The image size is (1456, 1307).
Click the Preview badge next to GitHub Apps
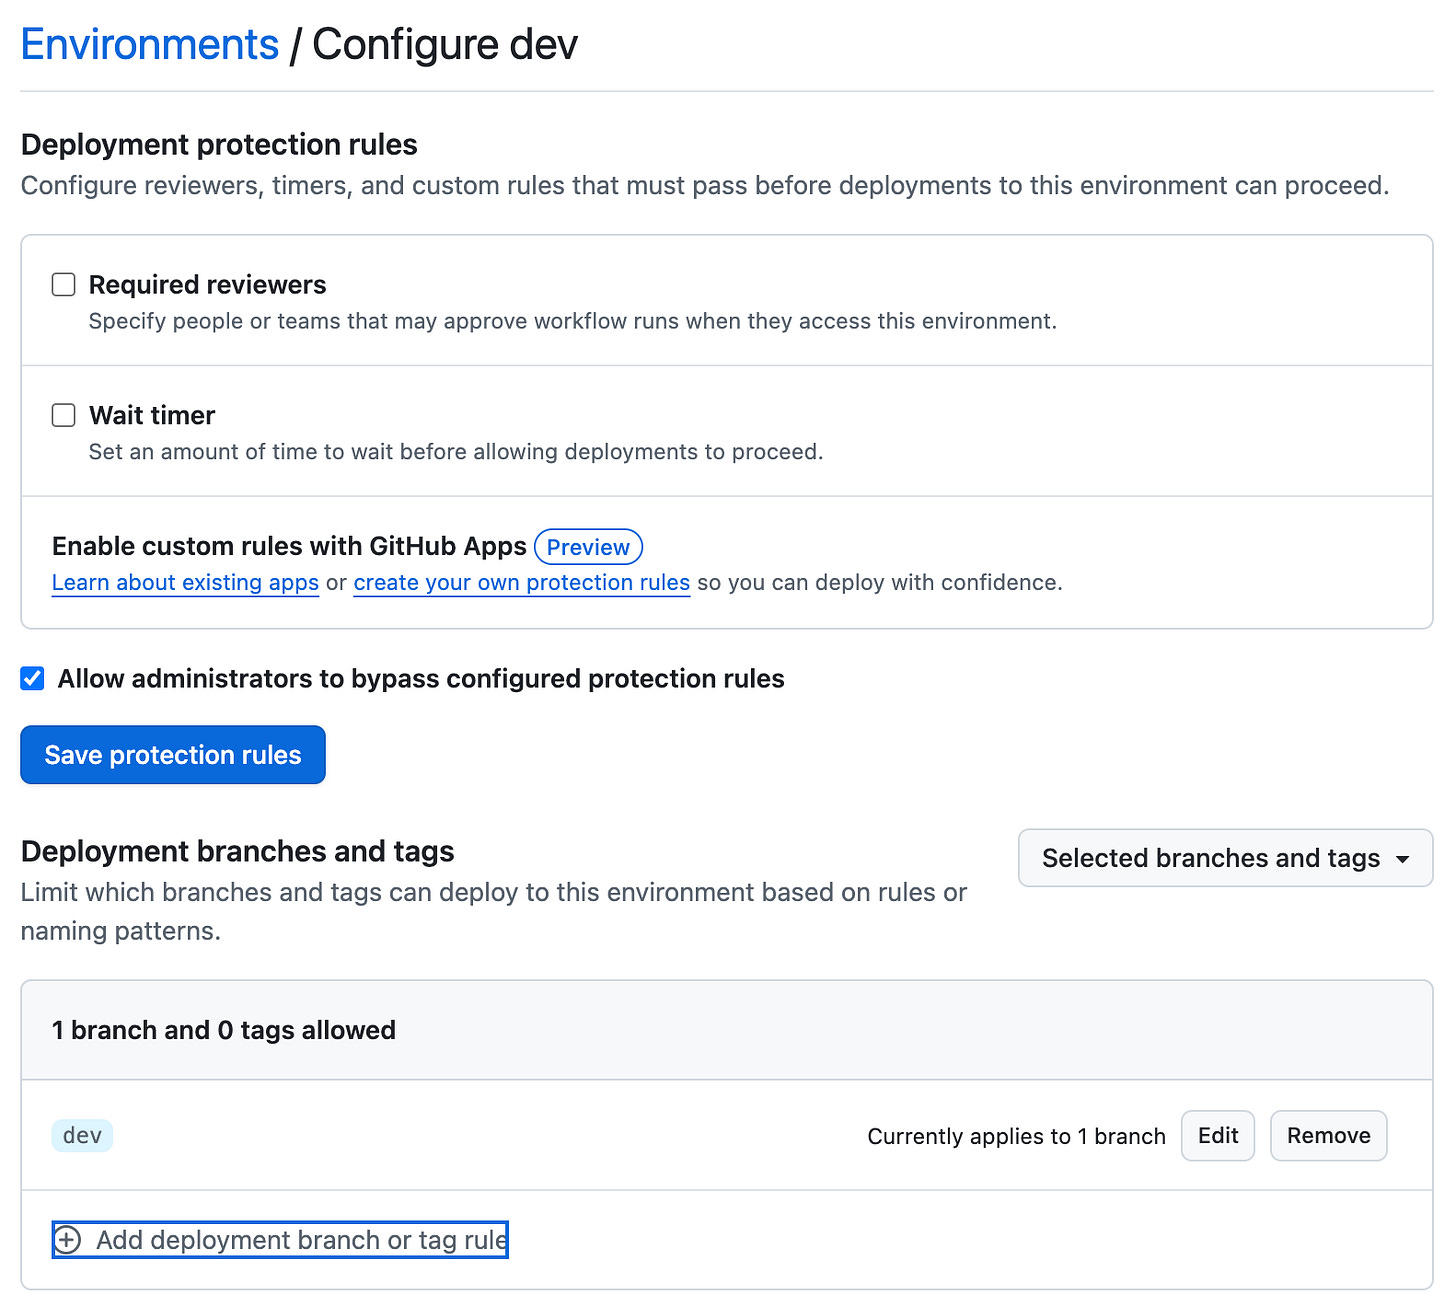tap(588, 547)
